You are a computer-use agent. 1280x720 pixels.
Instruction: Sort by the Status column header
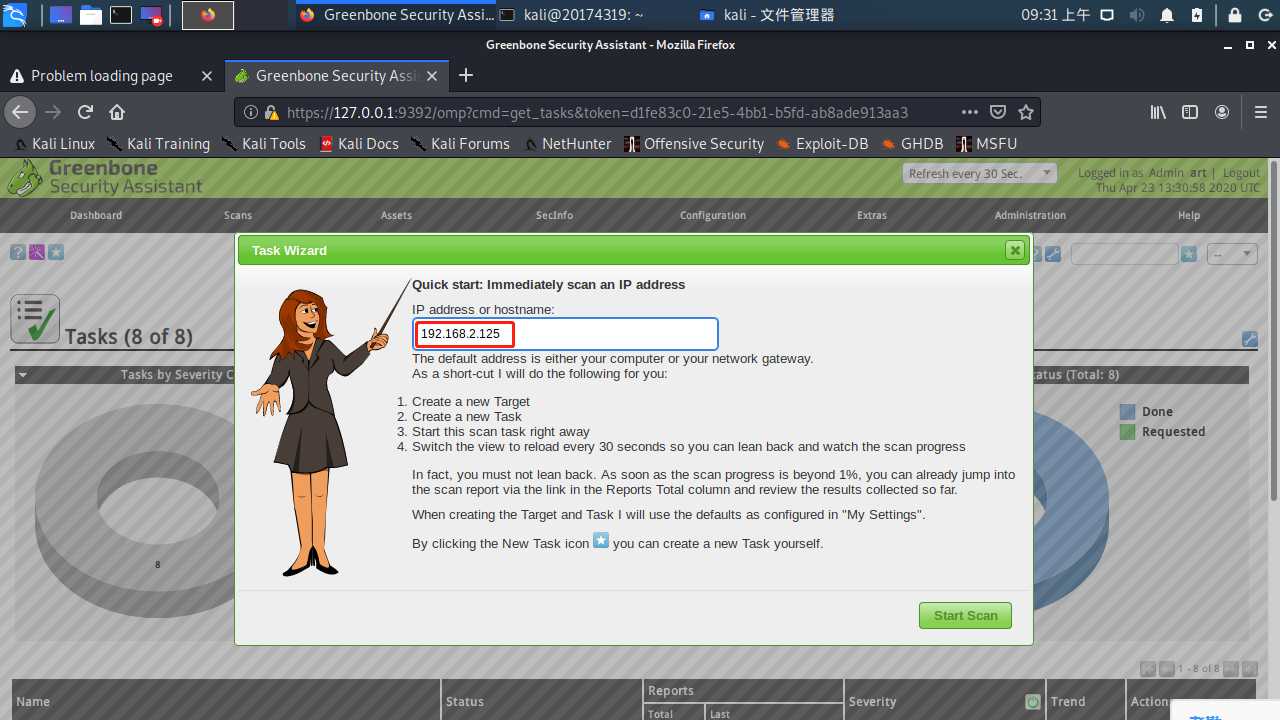[x=465, y=702]
